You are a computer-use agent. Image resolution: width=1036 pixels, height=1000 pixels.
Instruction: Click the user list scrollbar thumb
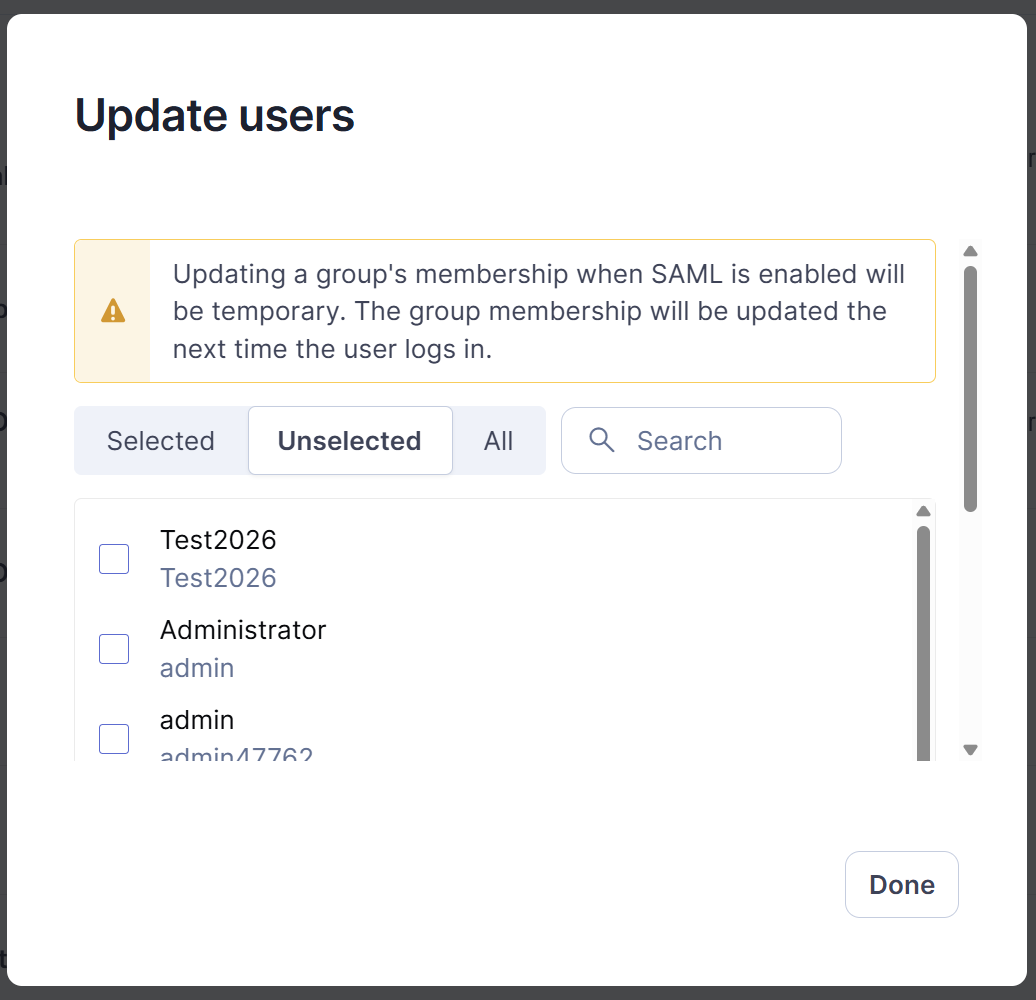click(x=923, y=643)
